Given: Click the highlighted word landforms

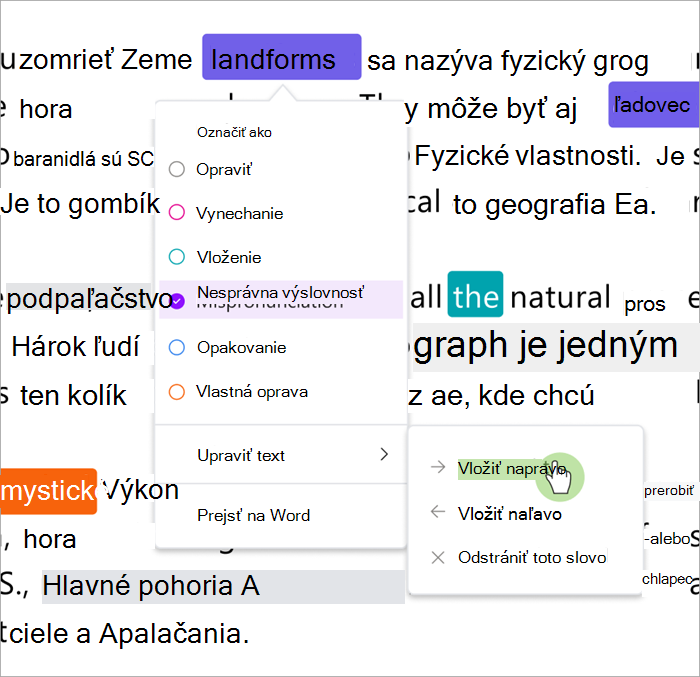Looking at the screenshot, I should pyautogui.click(x=282, y=57).
